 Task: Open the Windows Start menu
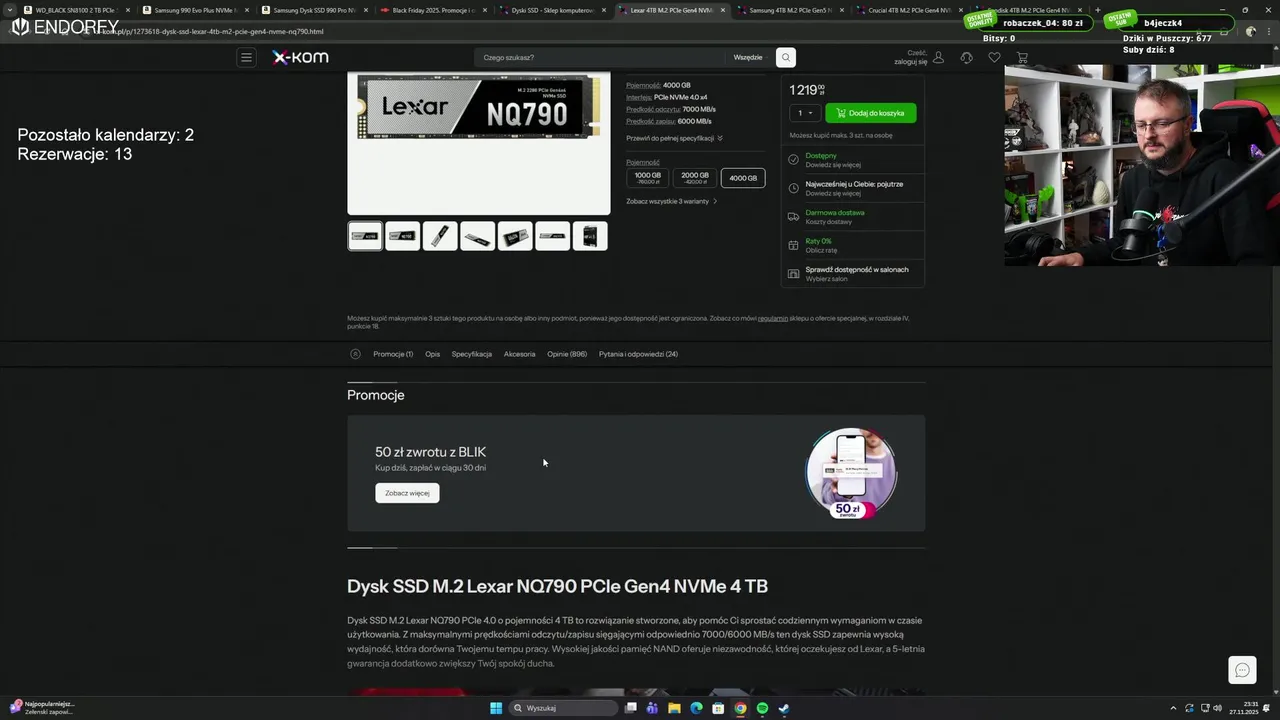pos(495,708)
